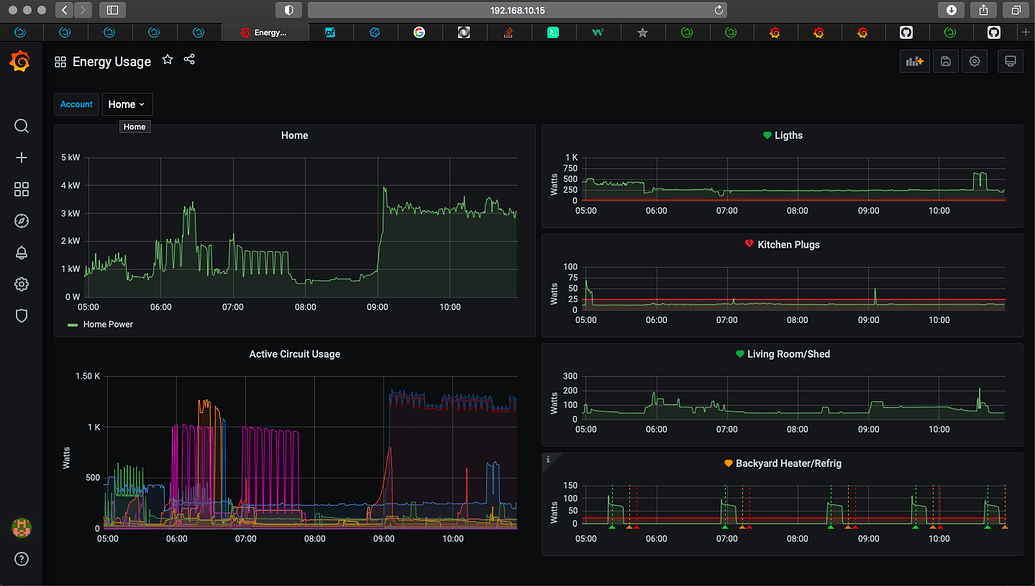Click the Add panel toolbar icon
Screen dimensions: 1035x586
(913, 61)
